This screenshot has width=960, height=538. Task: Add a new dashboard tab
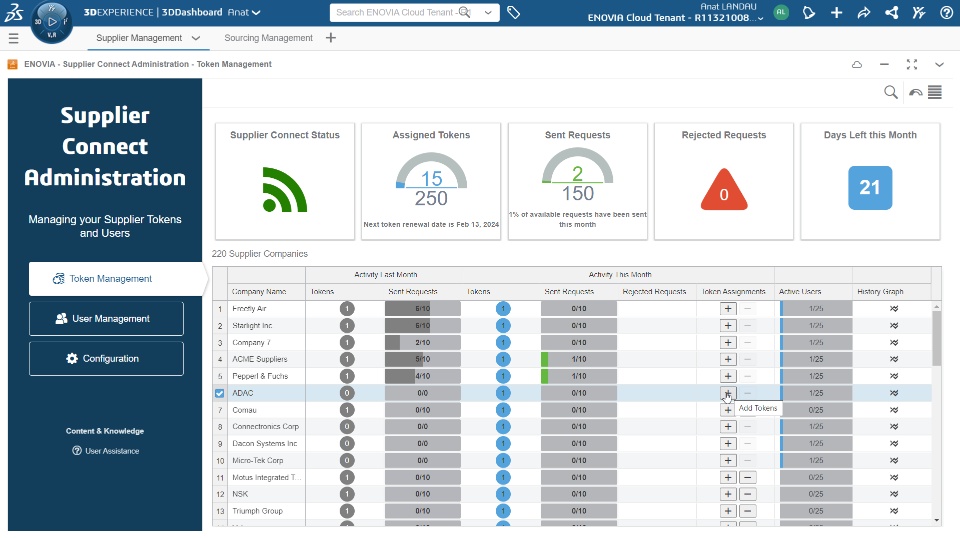(331, 38)
